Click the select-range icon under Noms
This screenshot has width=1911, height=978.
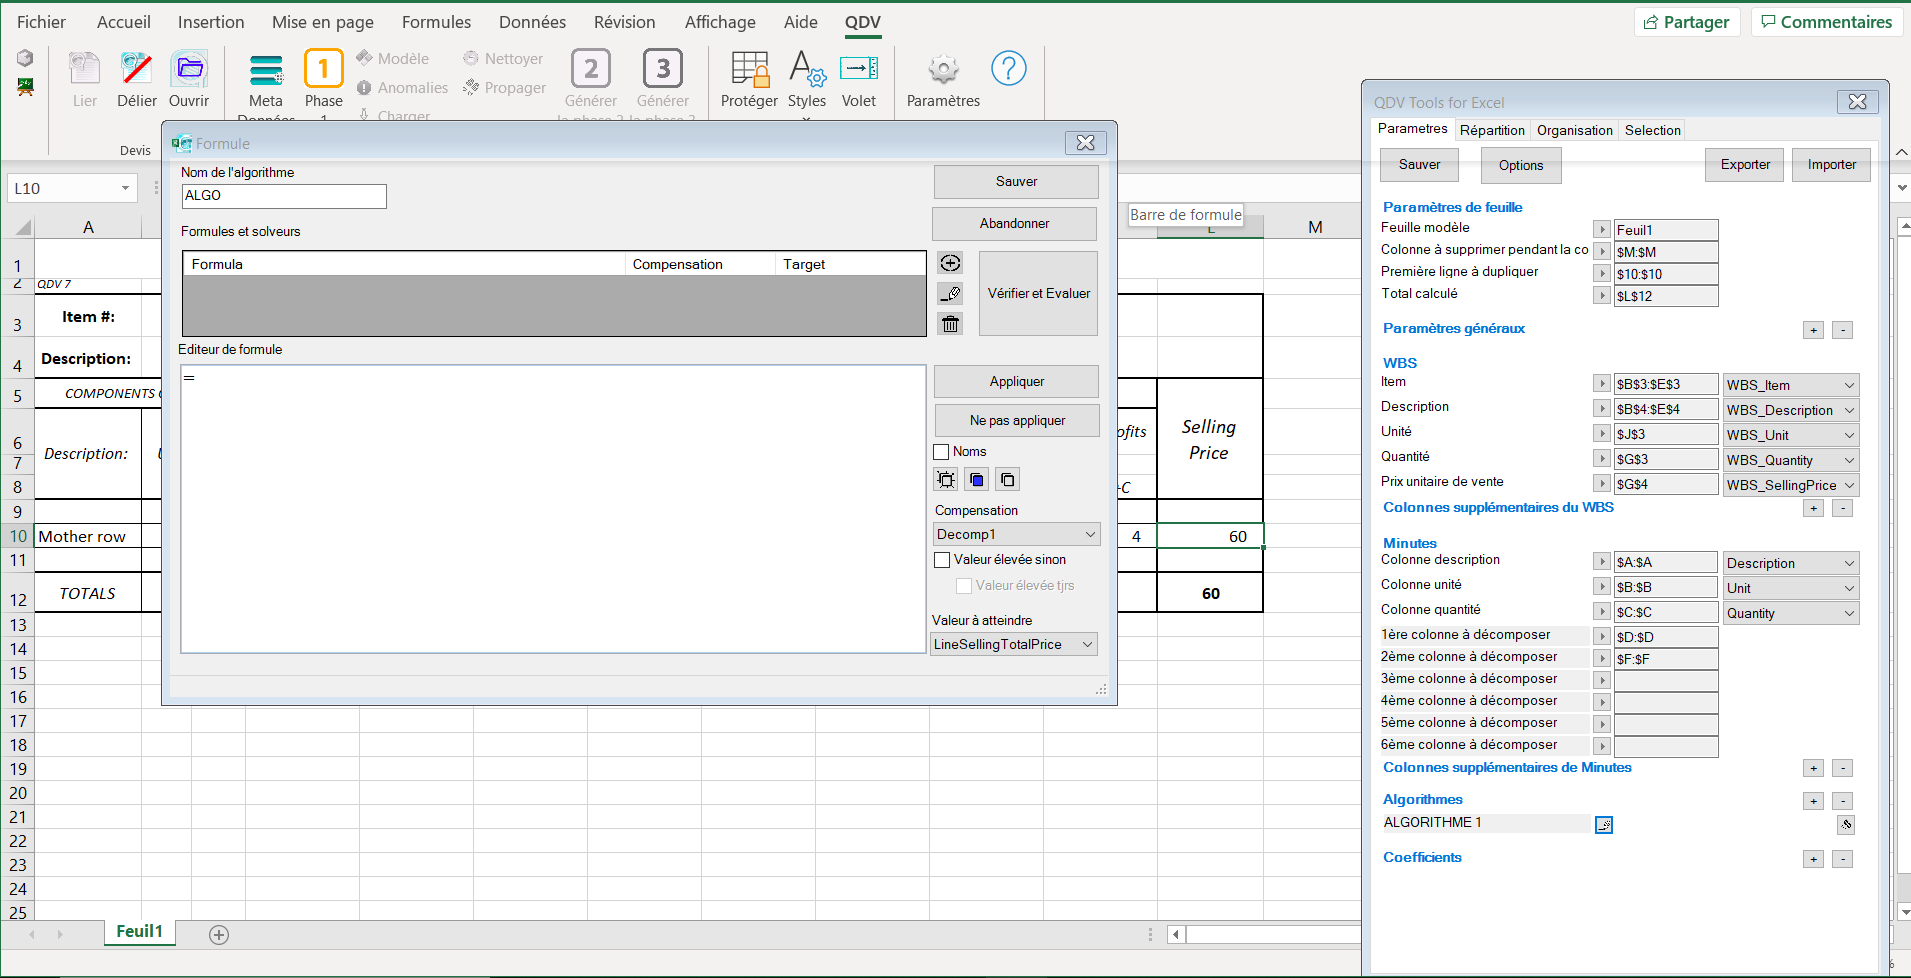(946, 480)
